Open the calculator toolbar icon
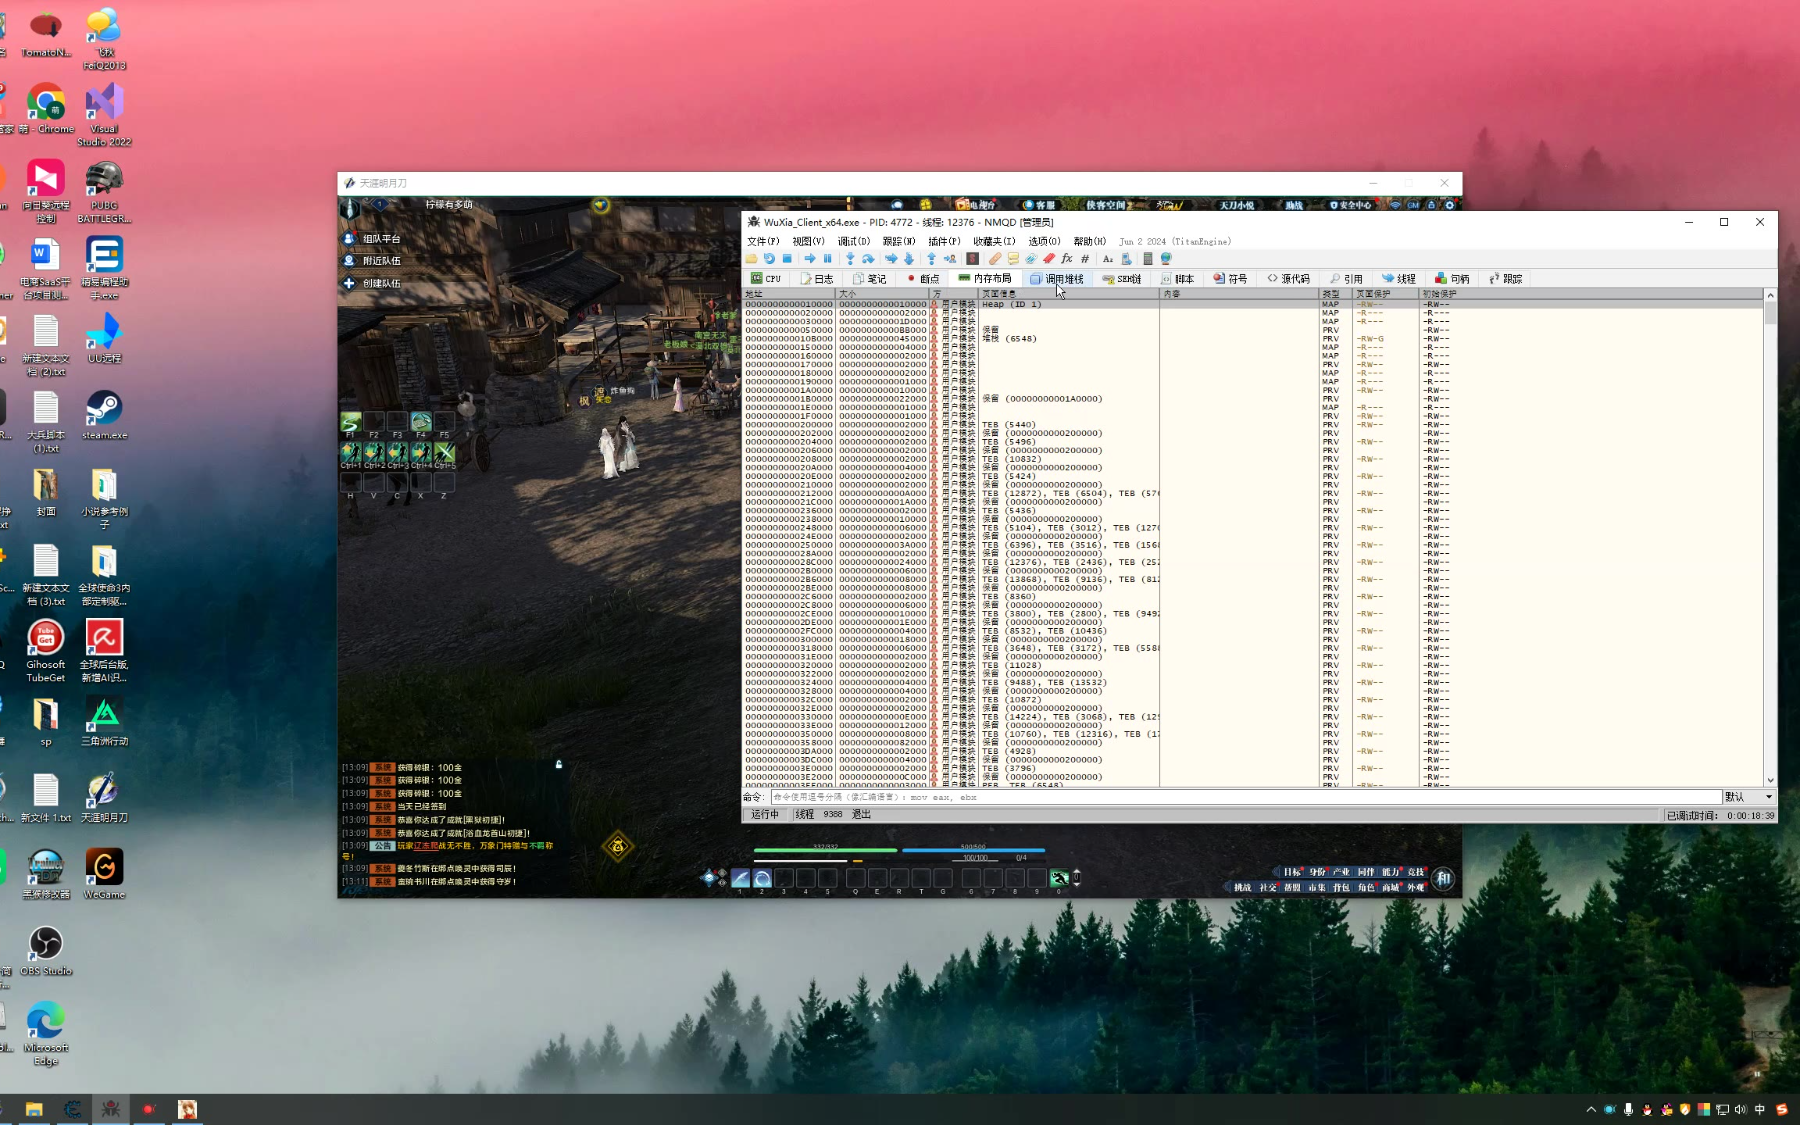 click(x=1147, y=259)
